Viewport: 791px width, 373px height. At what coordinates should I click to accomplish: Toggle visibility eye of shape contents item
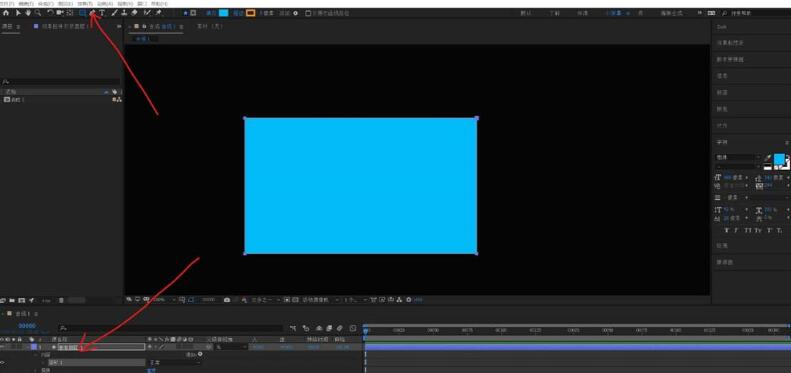(x=3, y=362)
